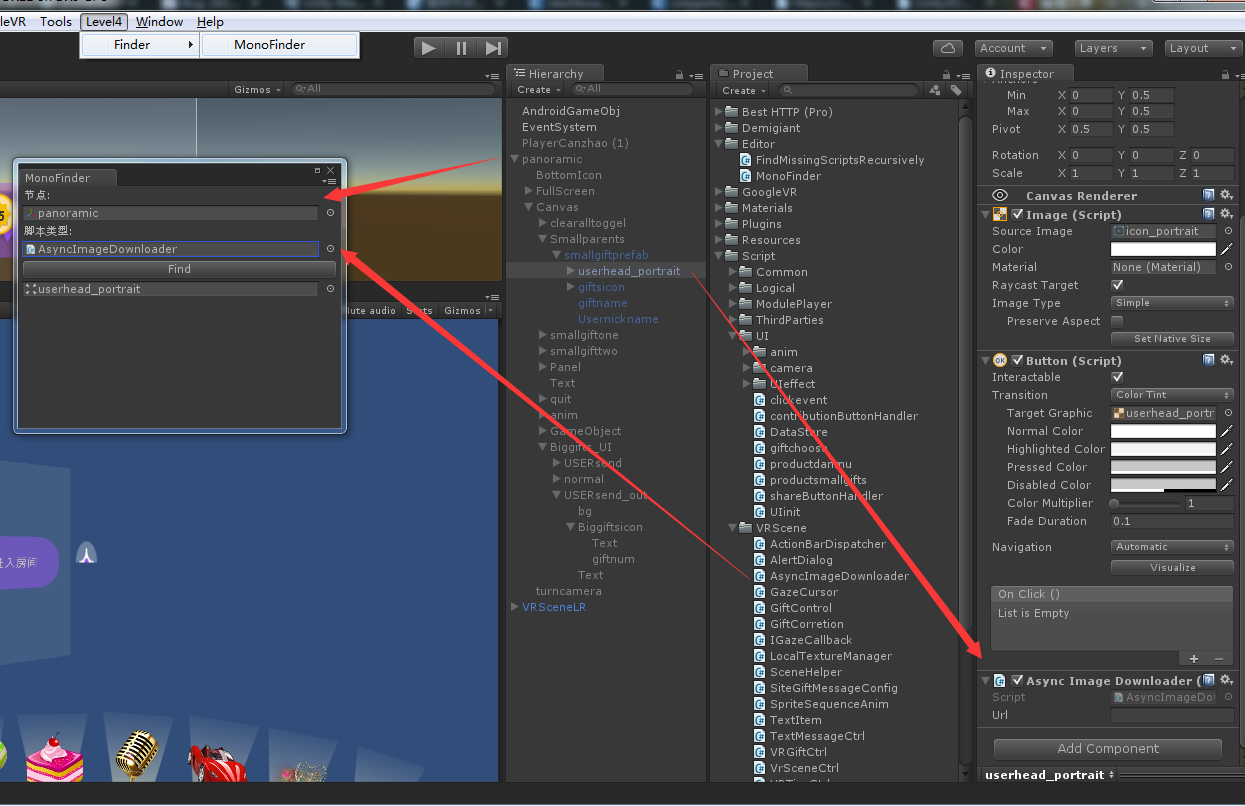
Task: Toggle the Hierarchy panel lock icon
Action: click(680, 75)
